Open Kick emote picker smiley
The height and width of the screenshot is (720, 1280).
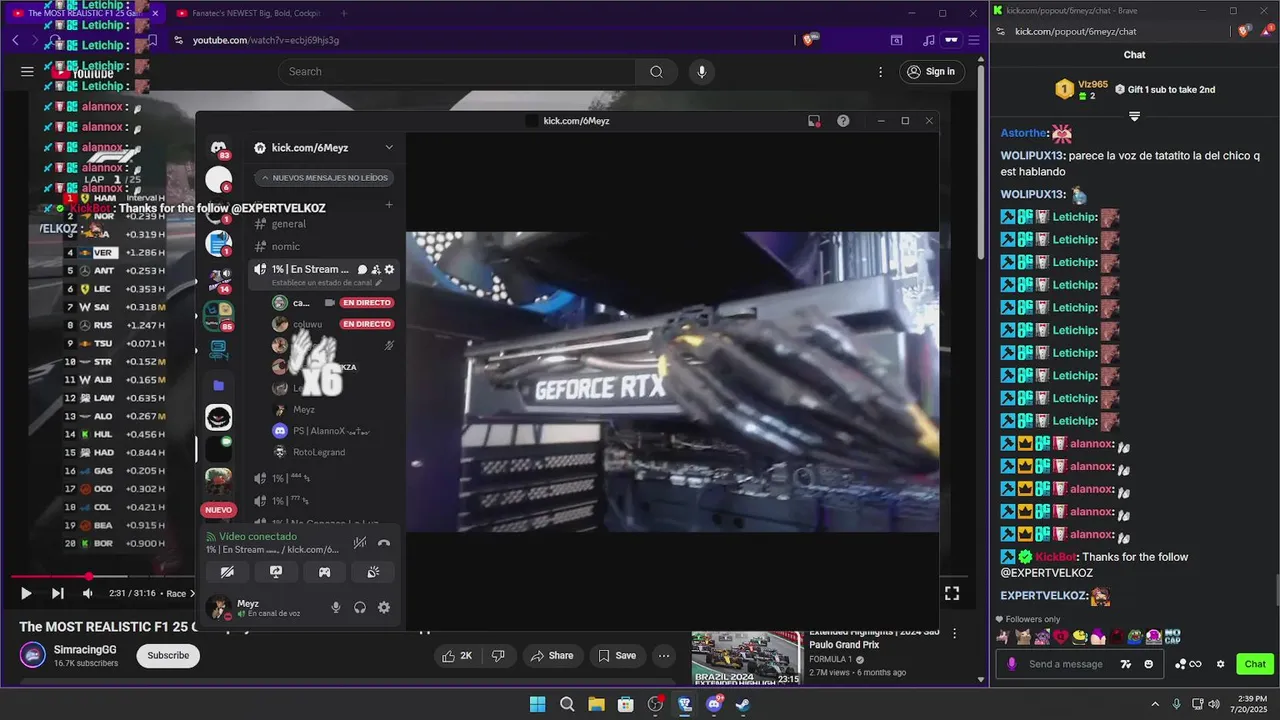(1149, 664)
